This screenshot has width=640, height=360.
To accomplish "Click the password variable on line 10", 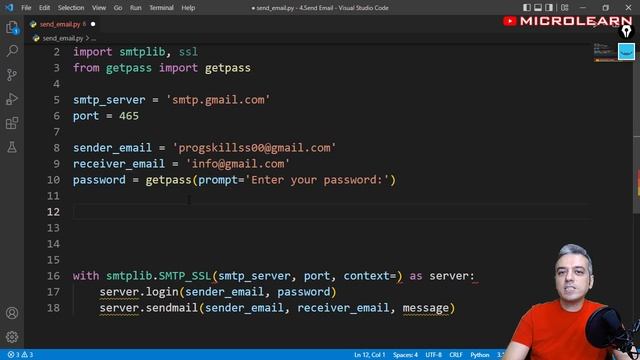I will tap(99, 180).
